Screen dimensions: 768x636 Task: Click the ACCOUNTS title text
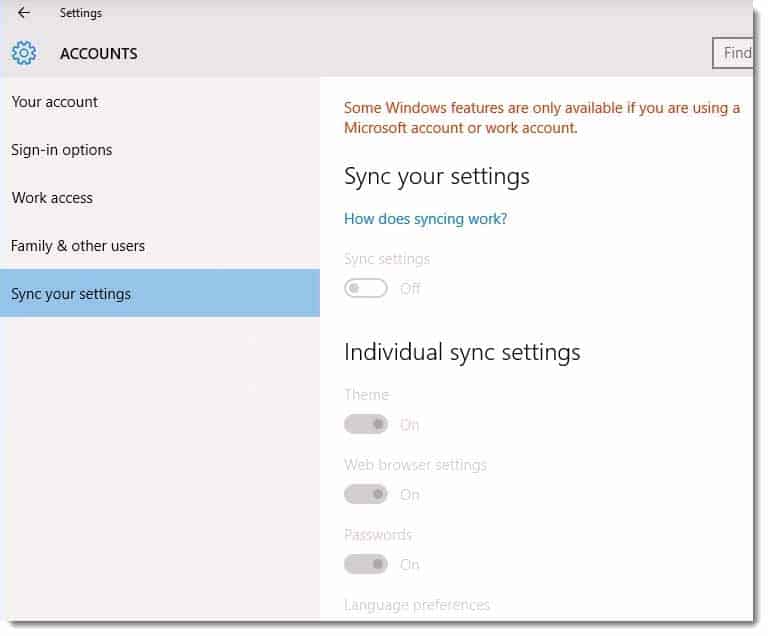tap(99, 53)
